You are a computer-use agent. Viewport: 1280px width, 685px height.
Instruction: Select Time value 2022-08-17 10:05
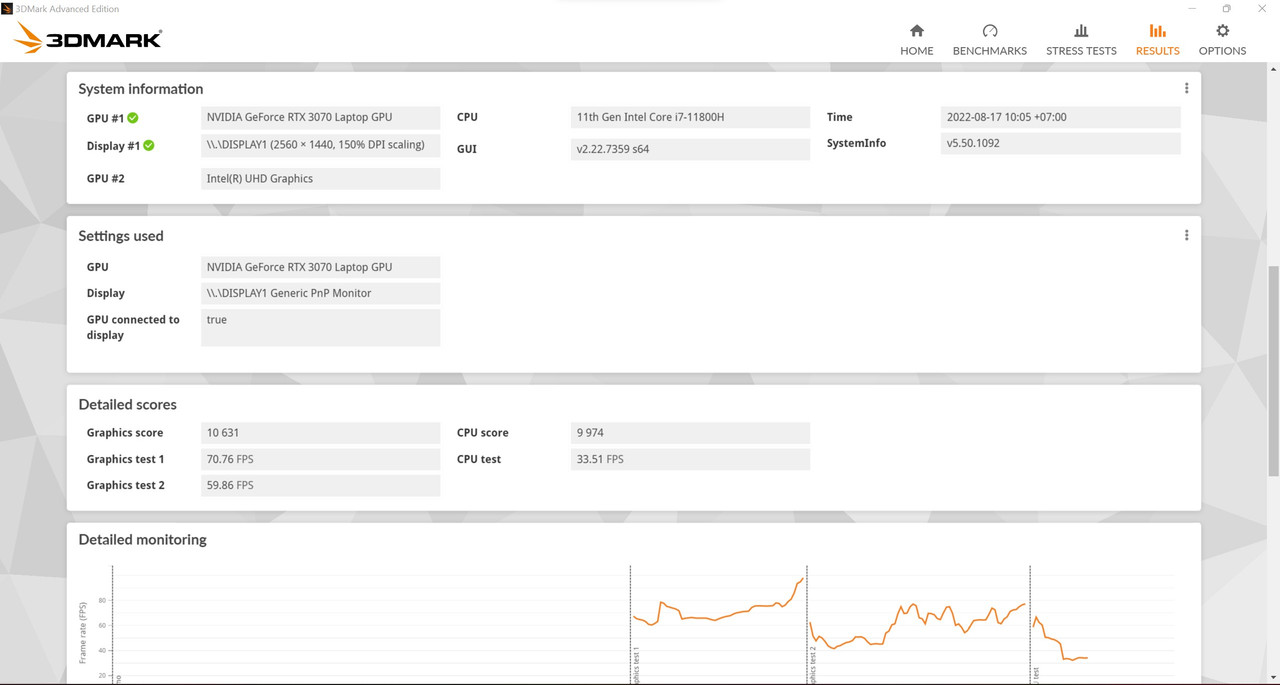1060,117
